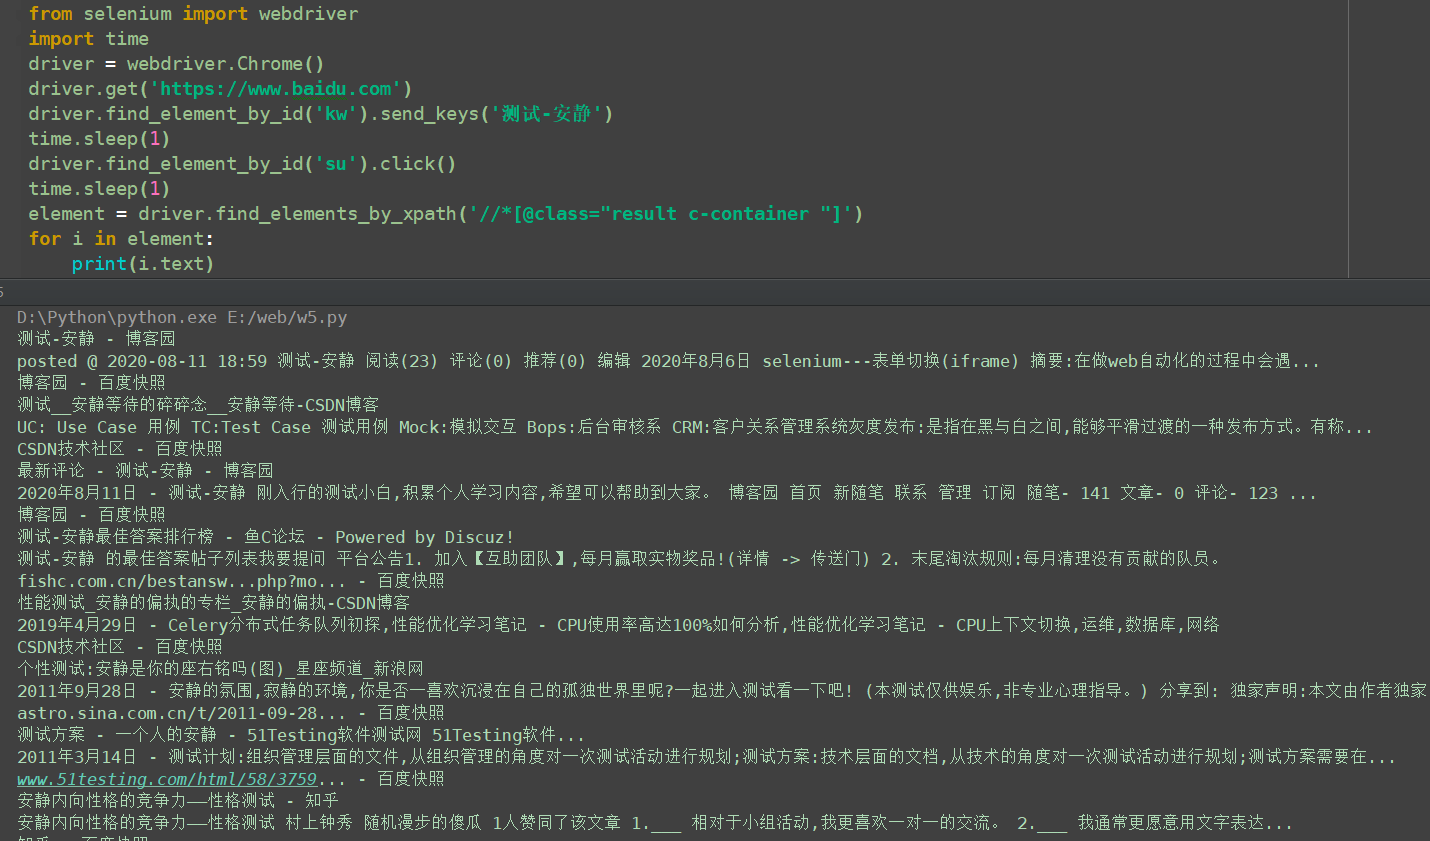Click the 'fishc.com.cn/bestansw...php?mo...' output line

(231, 581)
